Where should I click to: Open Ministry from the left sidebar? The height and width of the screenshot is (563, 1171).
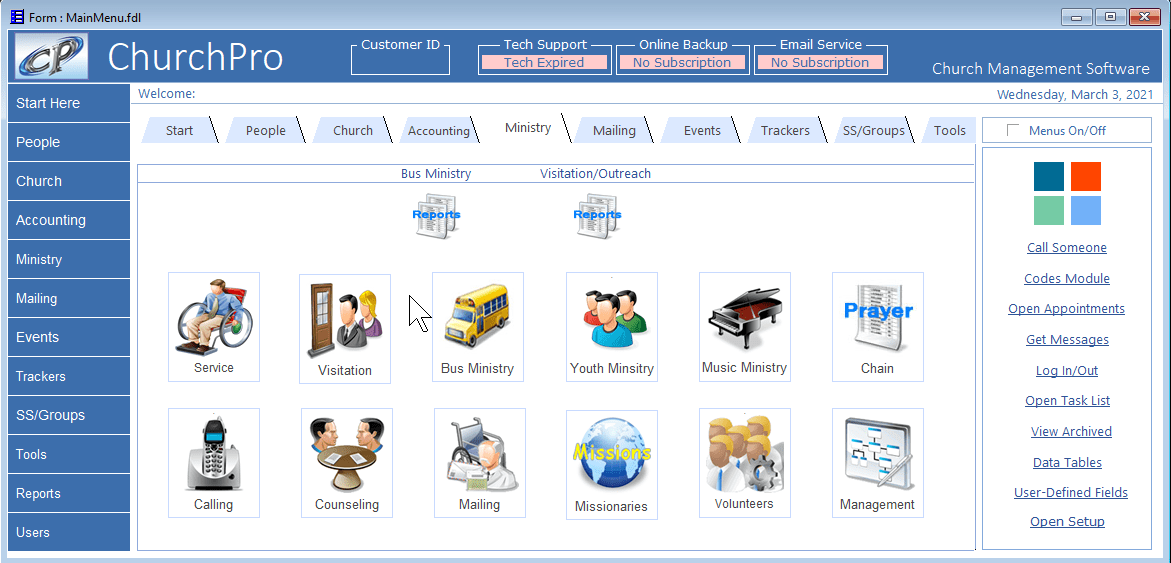click(x=69, y=260)
